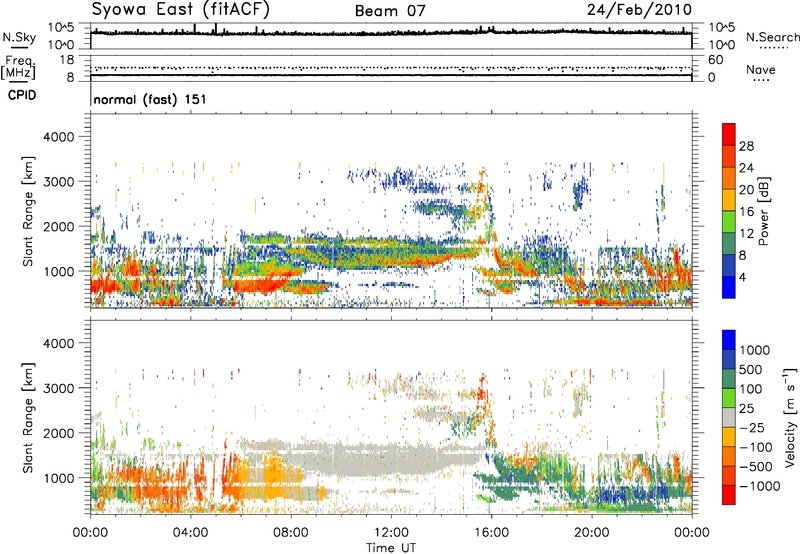Click the '4' value on power scale
Image resolution: width=800 pixels, height=554 pixels.
click(x=742, y=277)
